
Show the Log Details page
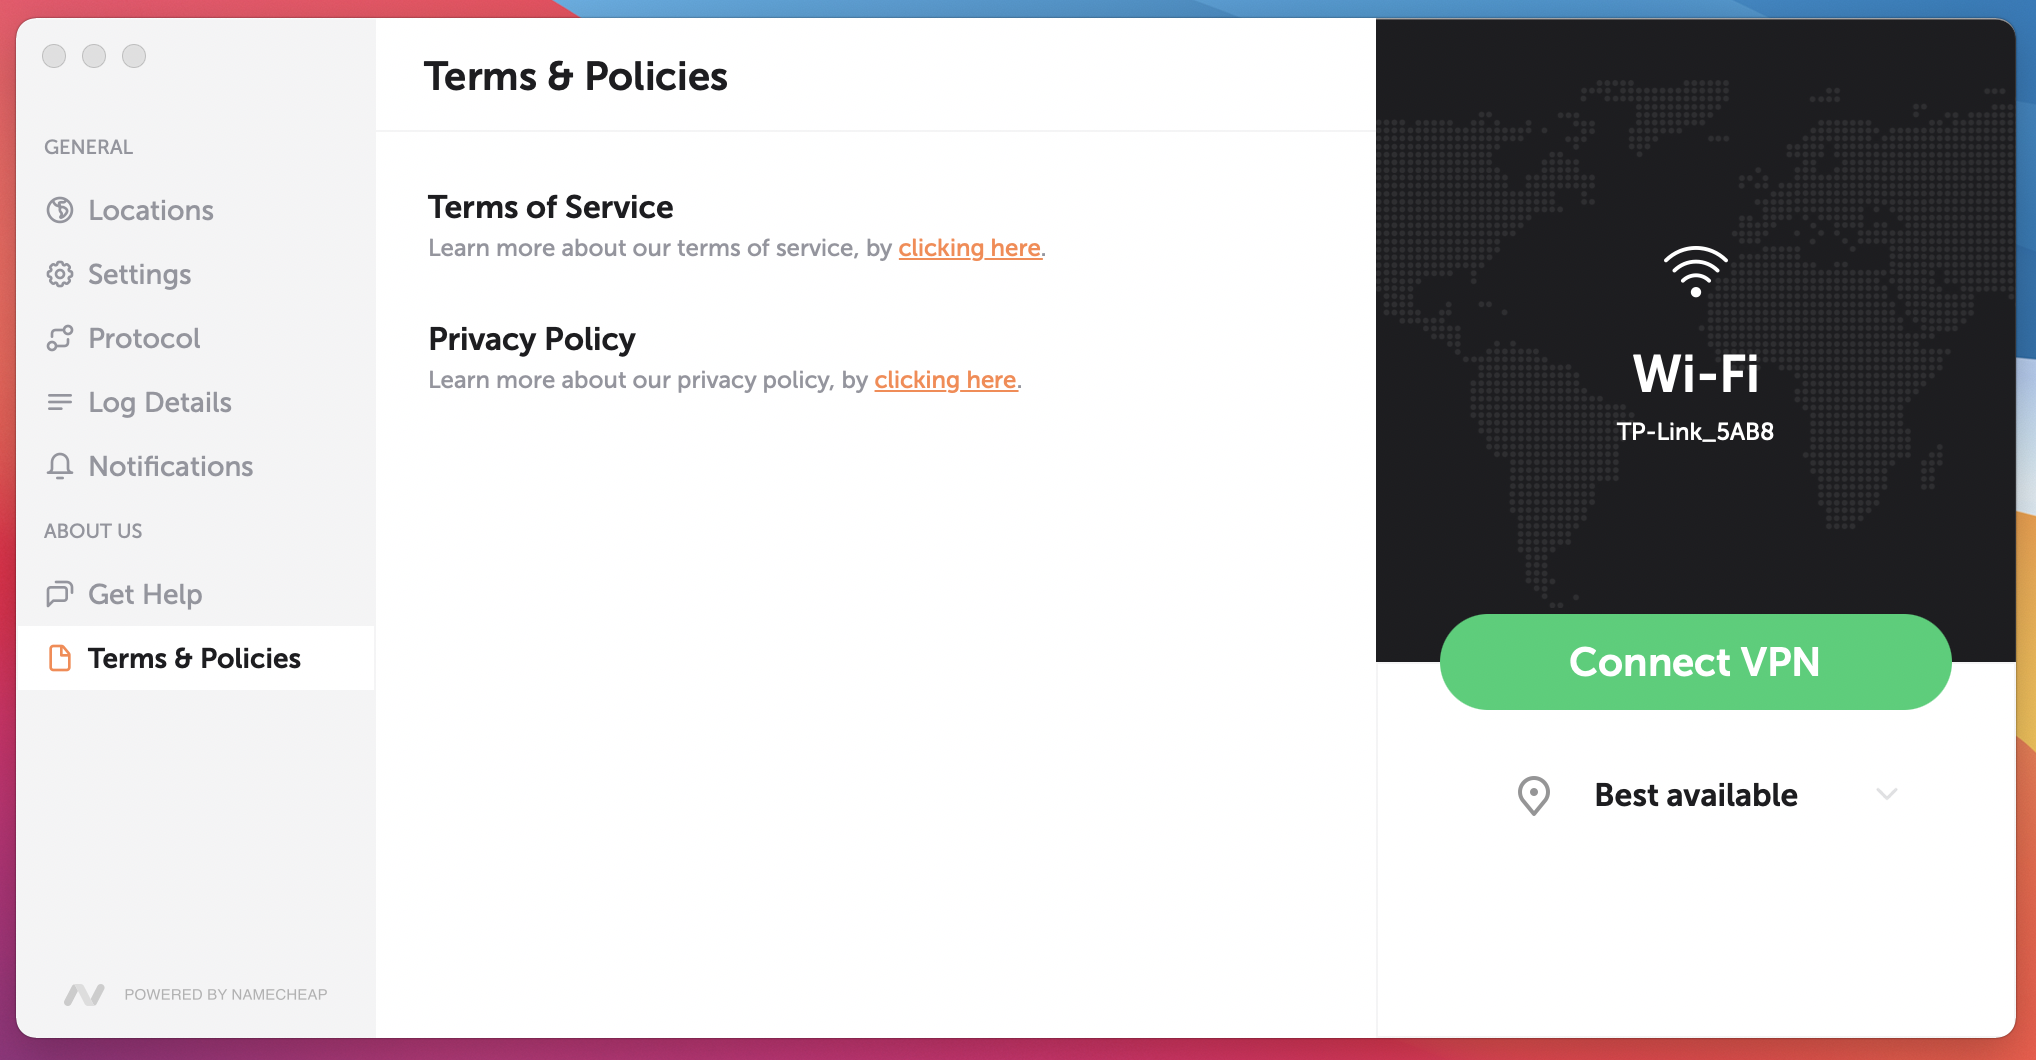point(195,402)
